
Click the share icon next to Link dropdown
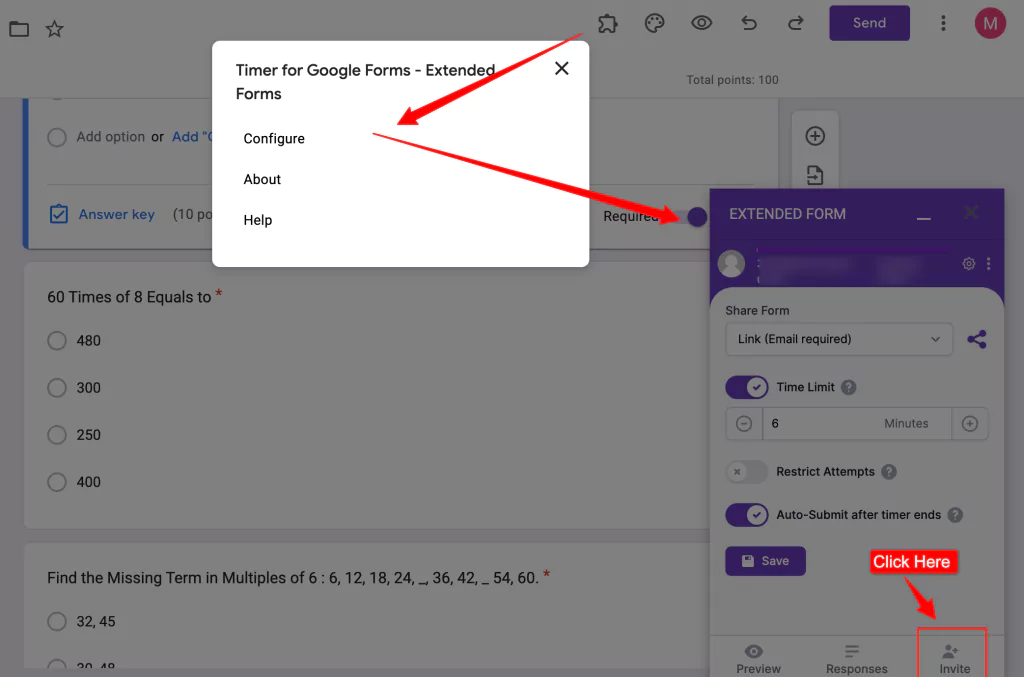click(x=977, y=339)
